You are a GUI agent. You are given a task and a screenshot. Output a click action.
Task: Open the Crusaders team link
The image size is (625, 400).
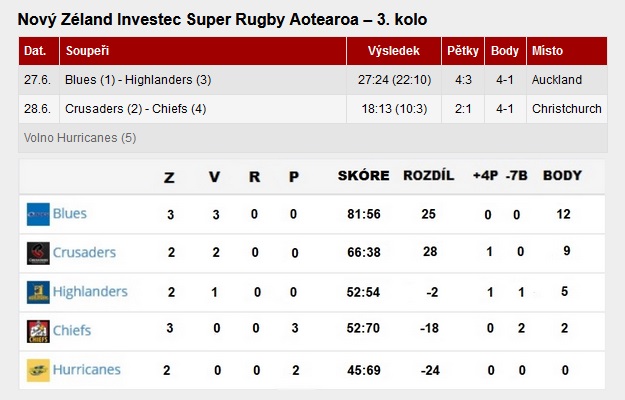pos(84,253)
